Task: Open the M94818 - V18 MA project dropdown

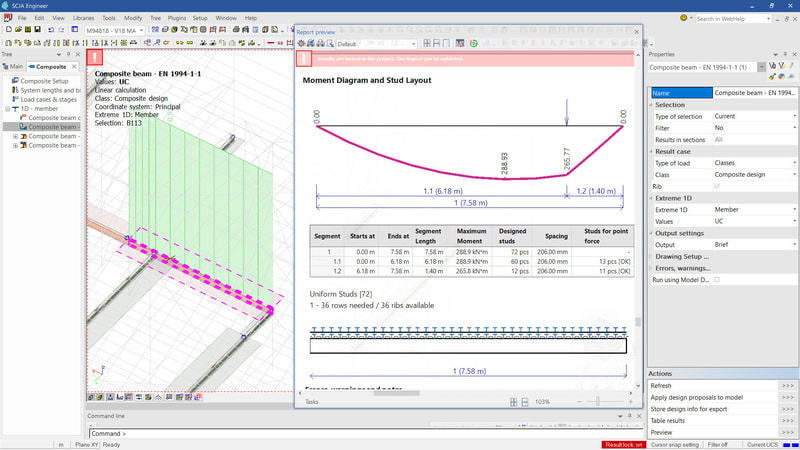Action: 141,31
